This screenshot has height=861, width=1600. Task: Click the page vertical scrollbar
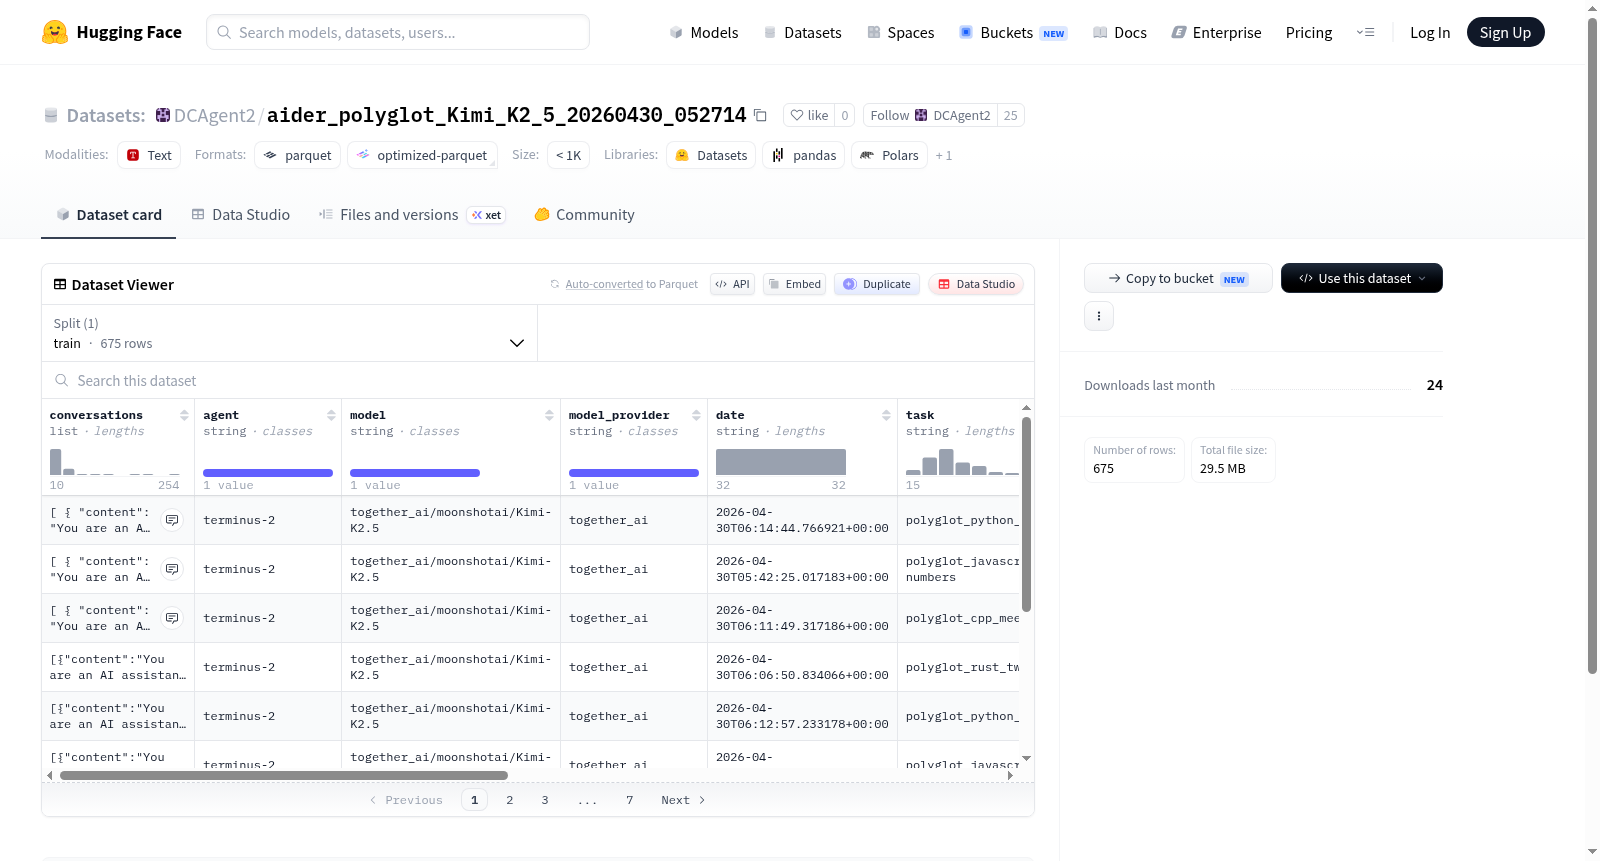(x=1592, y=345)
